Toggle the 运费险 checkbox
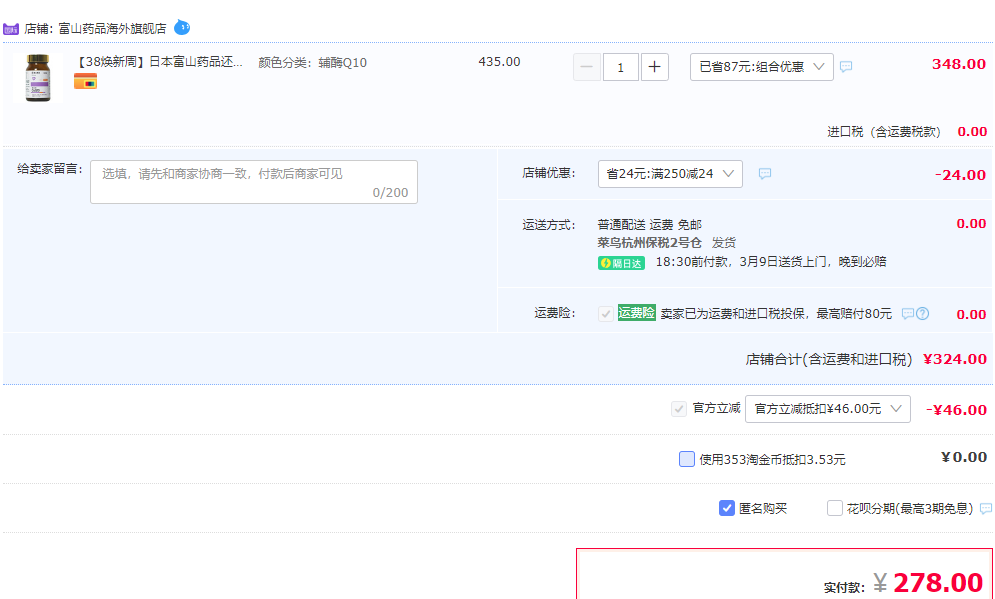This screenshot has height=599, width=995. (x=606, y=313)
